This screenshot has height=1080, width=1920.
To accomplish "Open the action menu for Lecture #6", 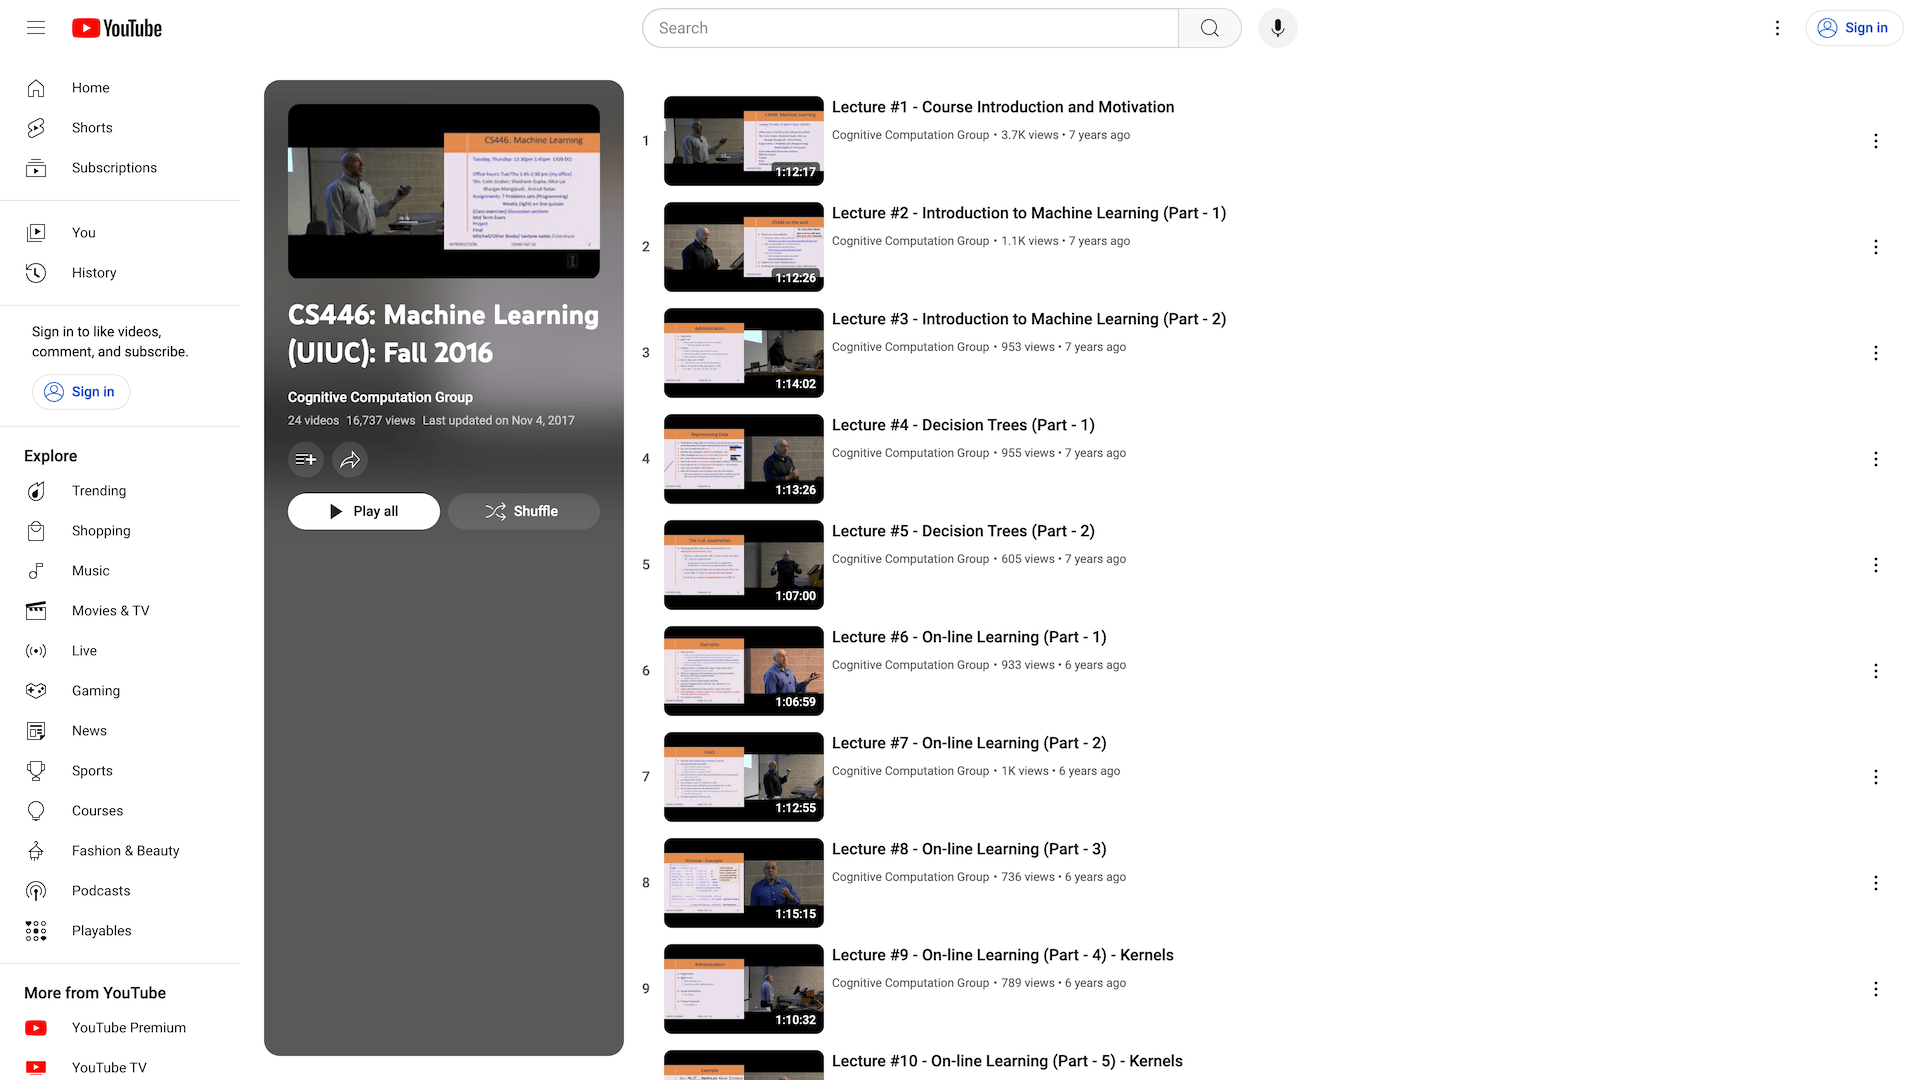I will [x=1876, y=671].
